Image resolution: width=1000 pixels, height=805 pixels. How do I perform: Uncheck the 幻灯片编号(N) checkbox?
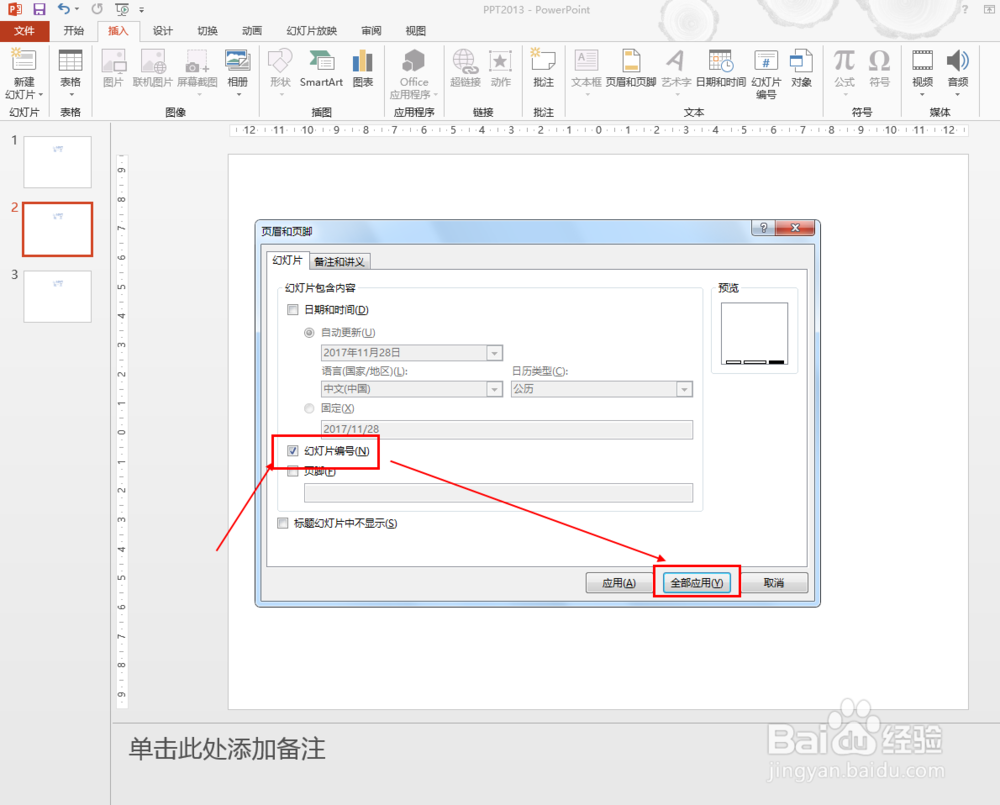293,451
